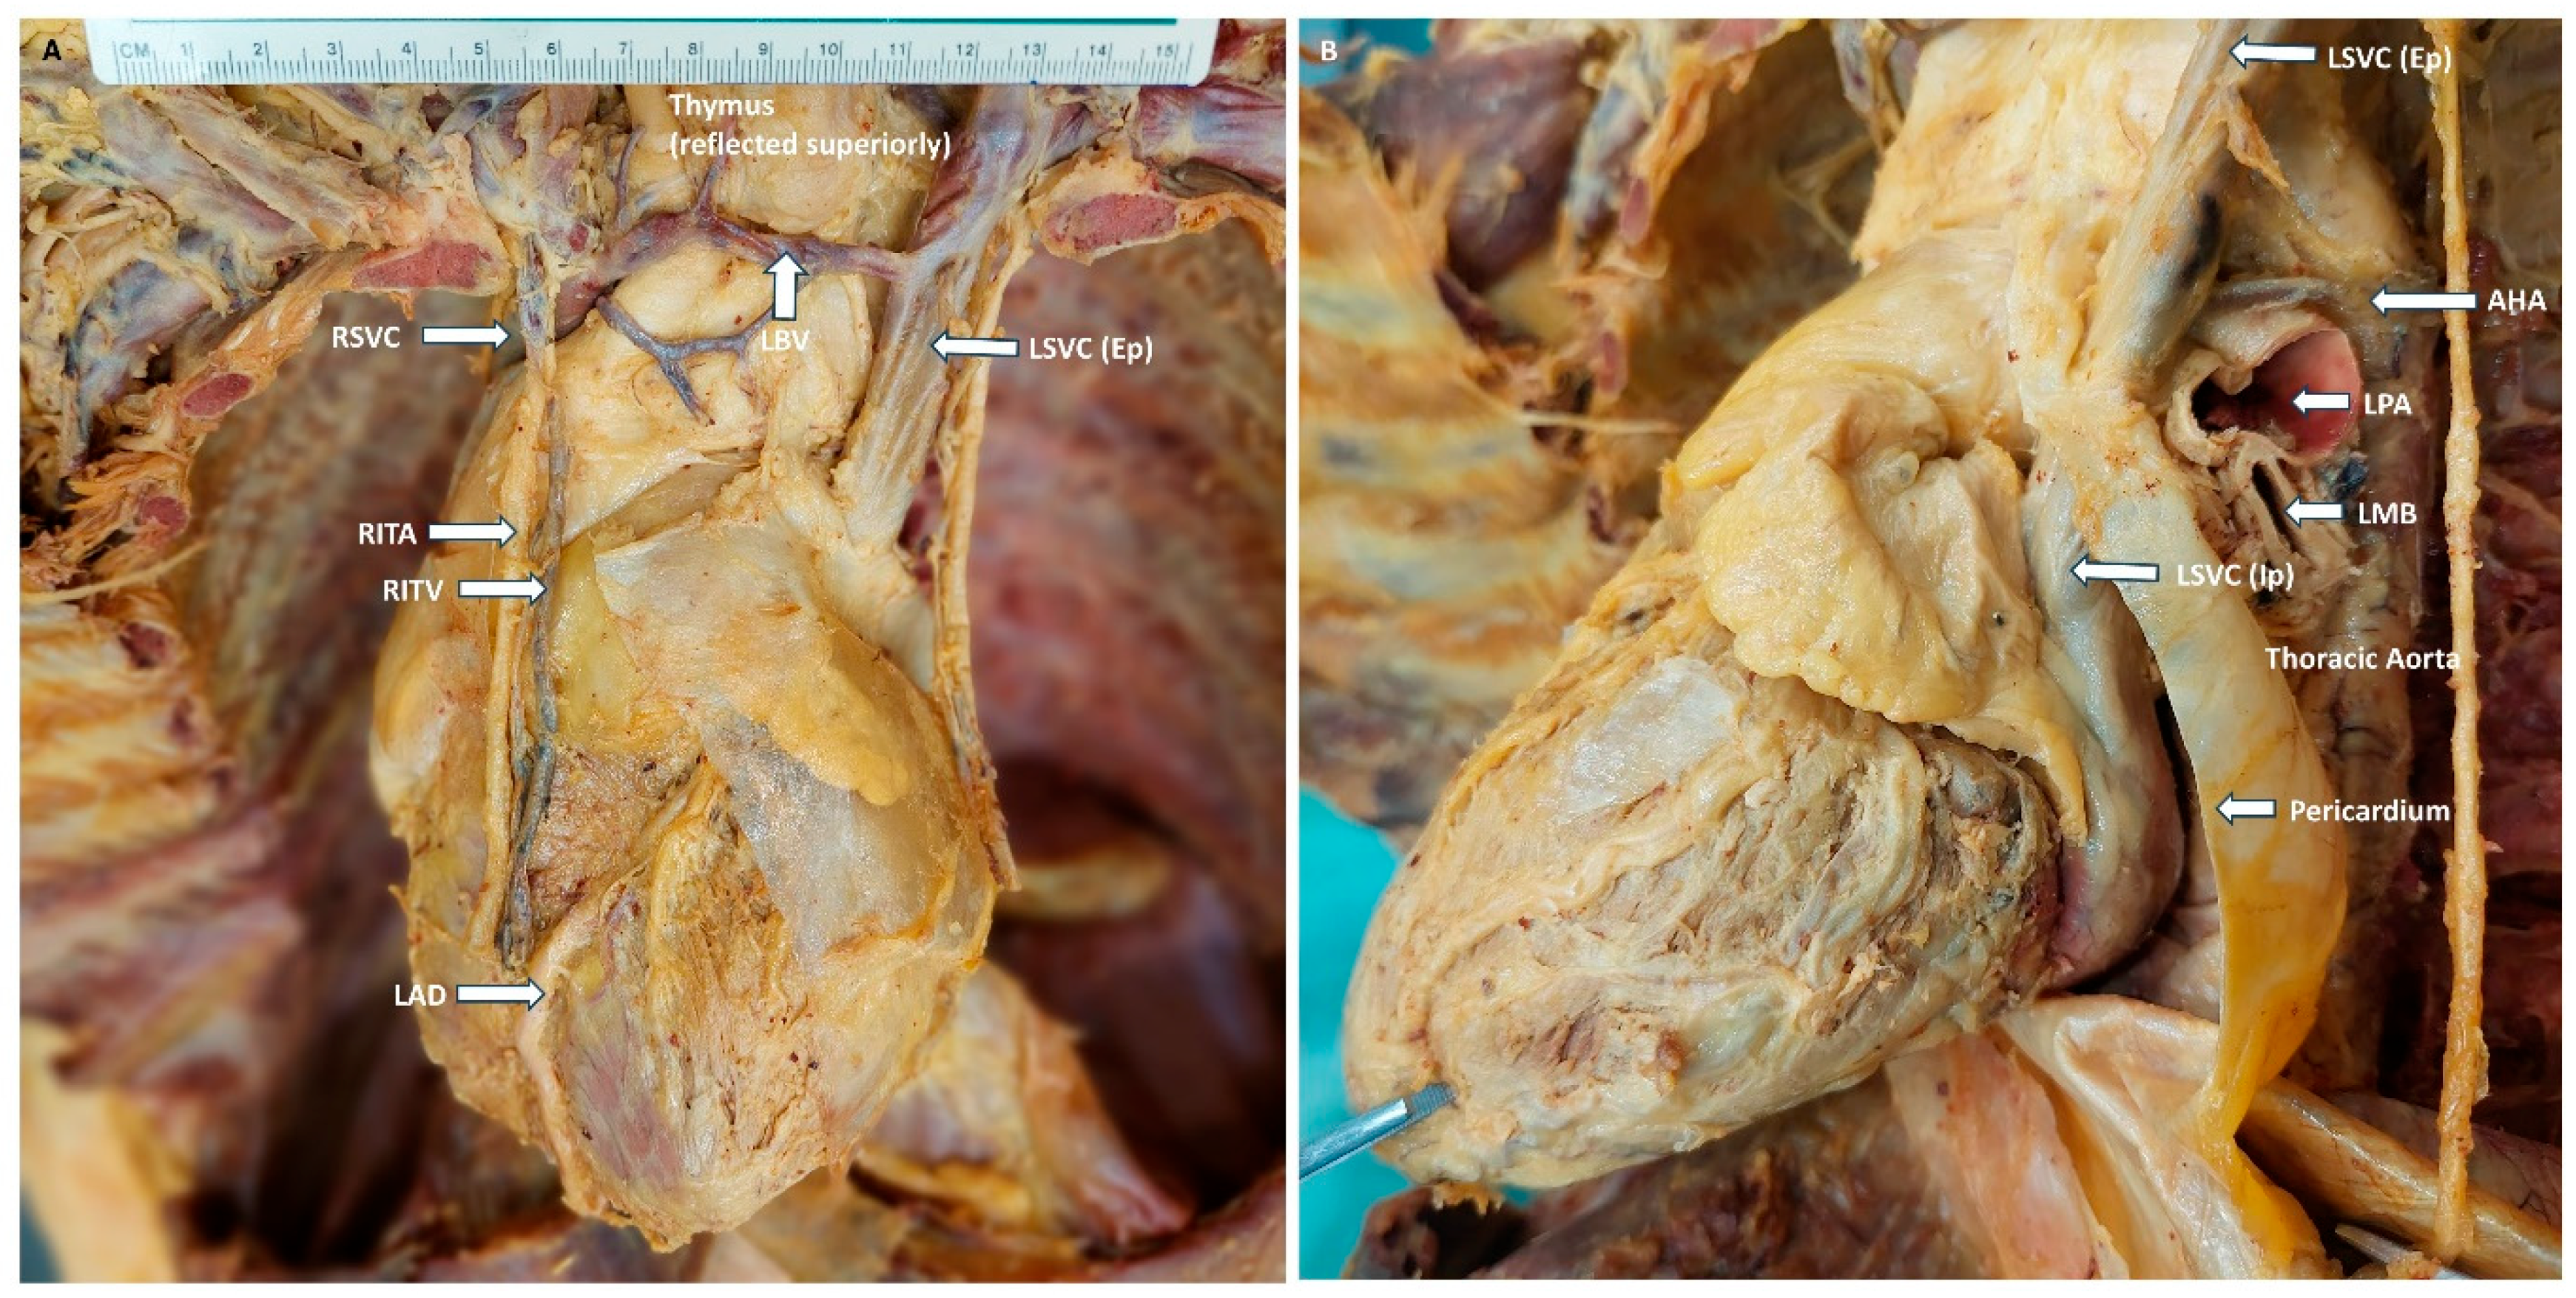Click the LAD arrow marker
The width and height of the screenshot is (2576, 1298).
point(500,993)
